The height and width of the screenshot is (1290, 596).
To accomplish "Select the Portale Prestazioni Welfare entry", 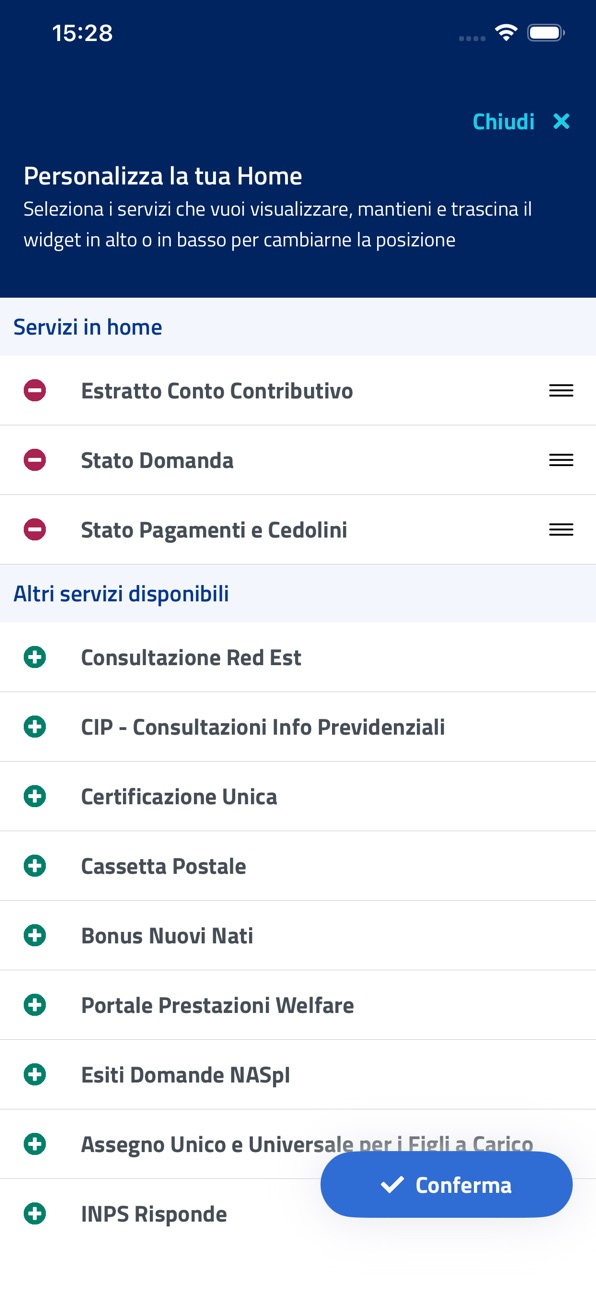I will click(x=298, y=1005).
